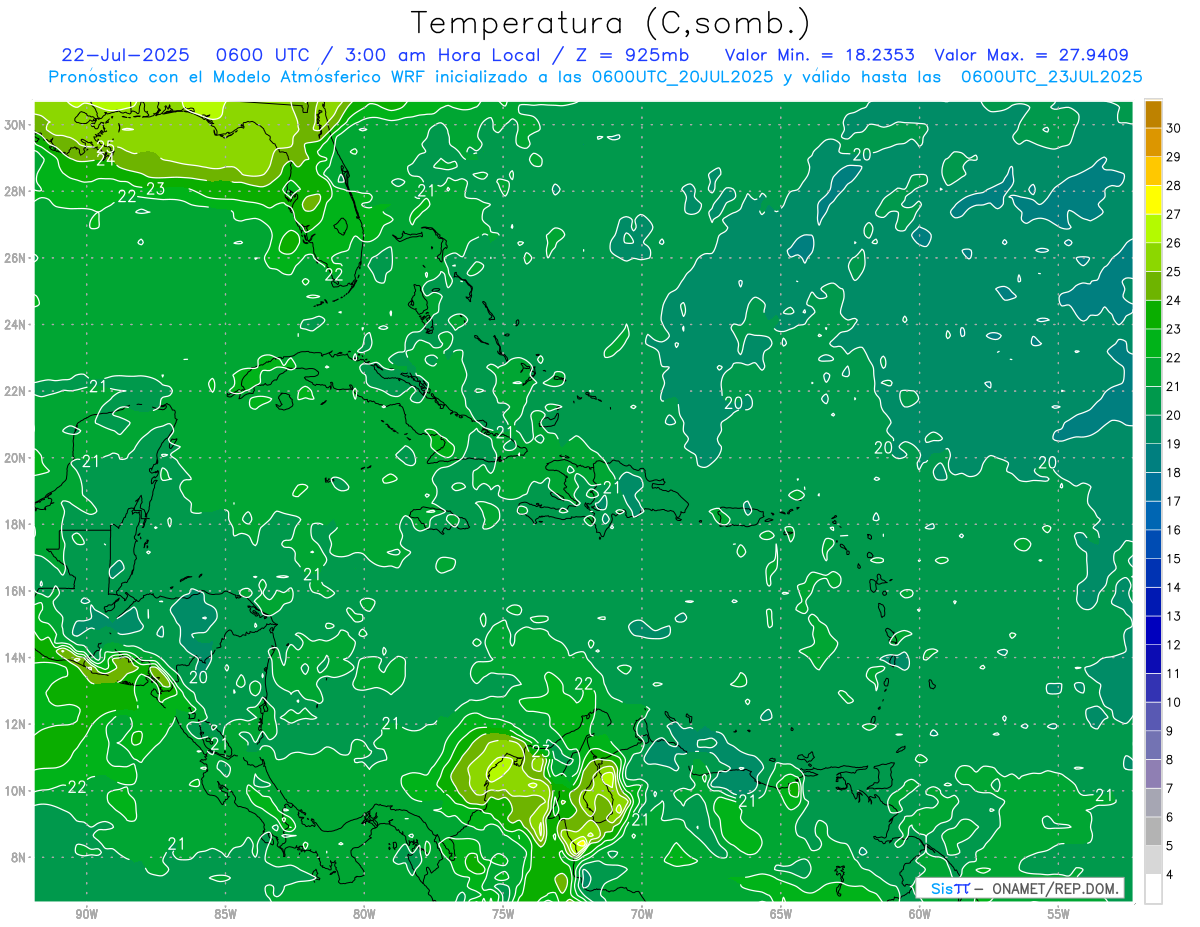Click the 26N latitude axis label
The image size is (1200, 927).
16,258
